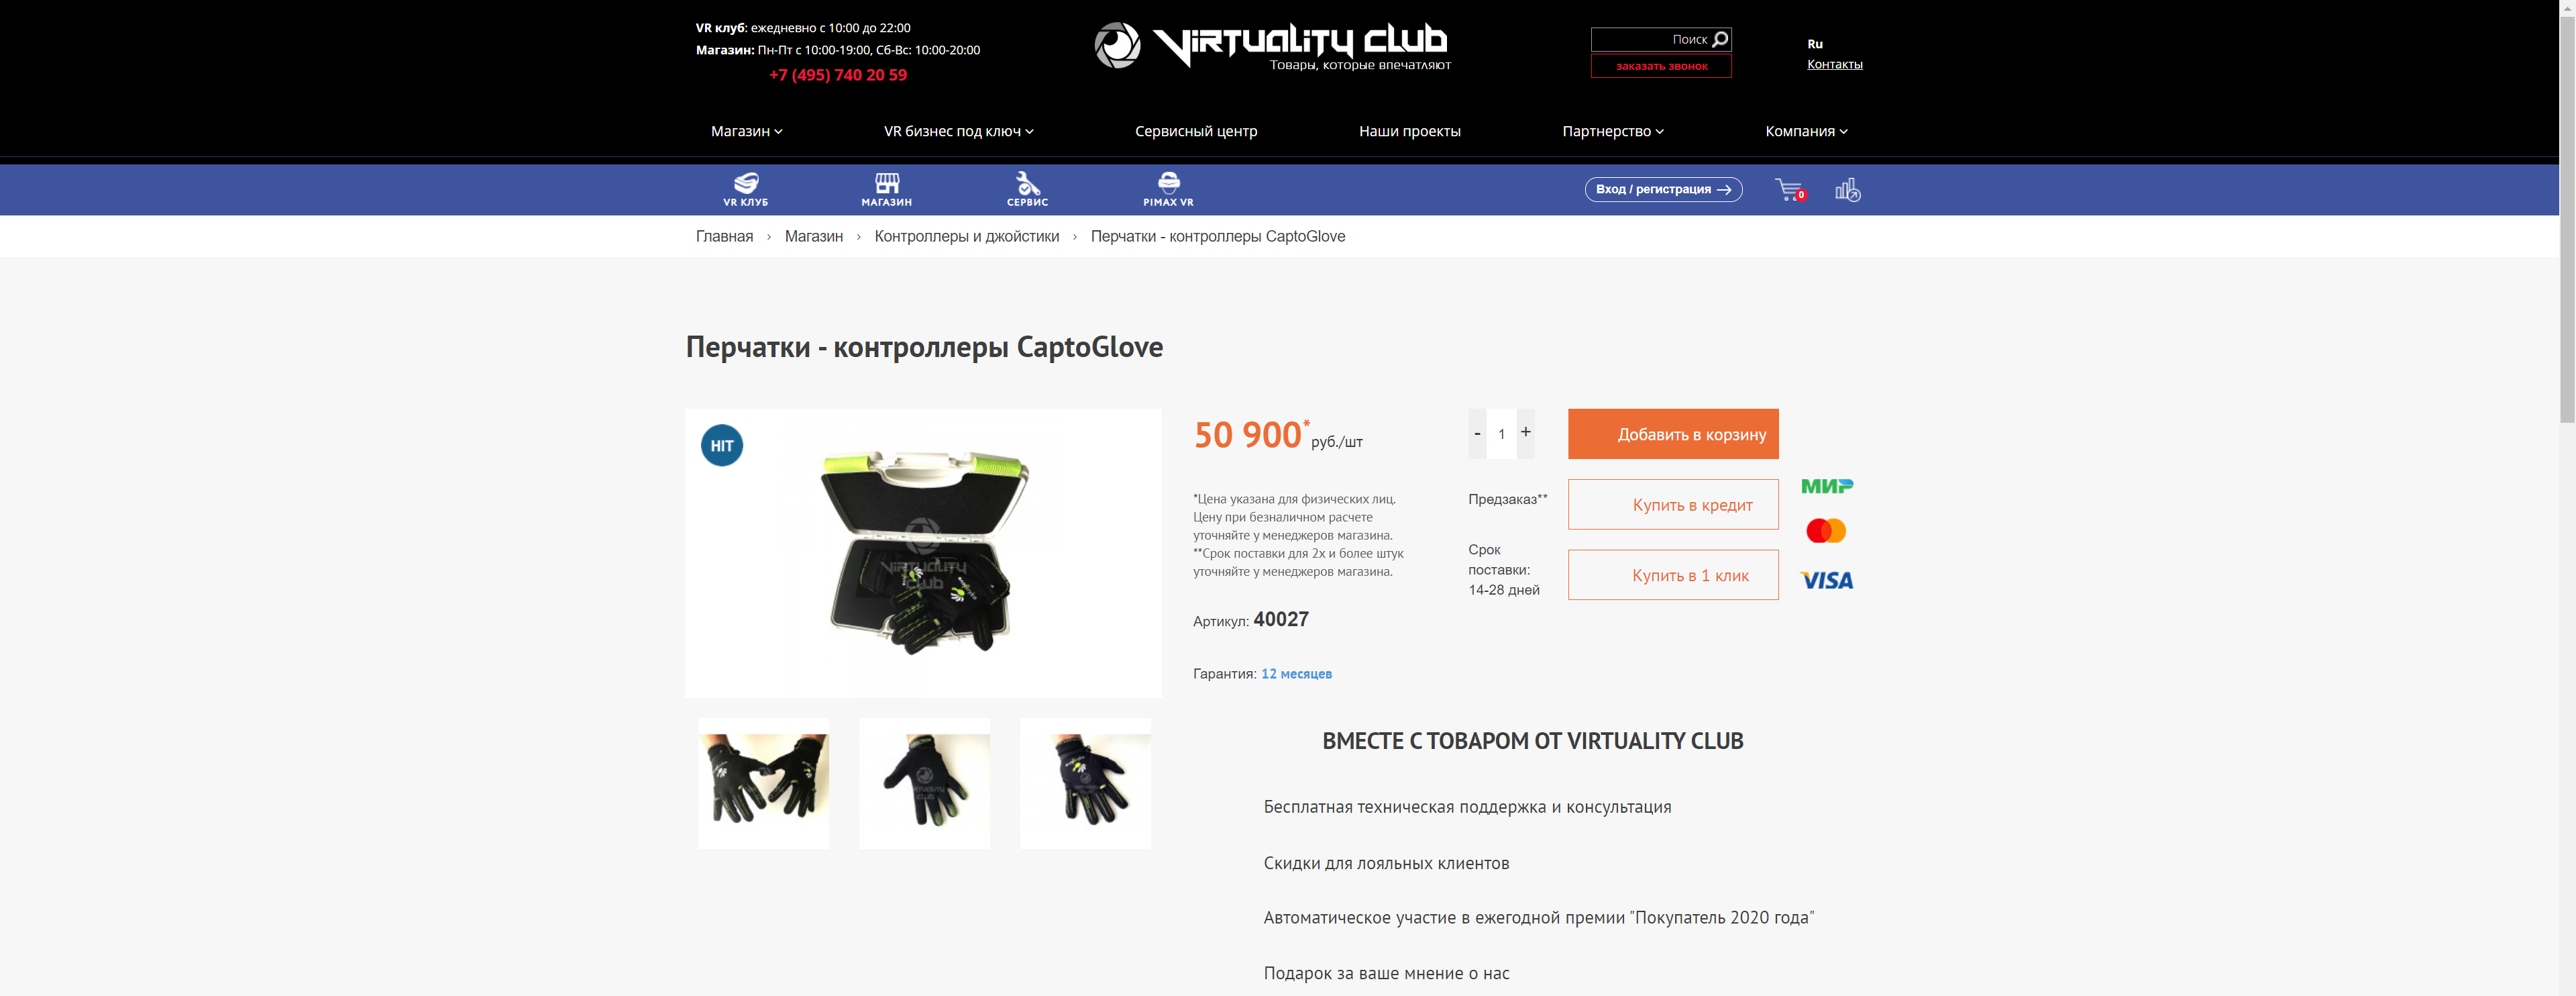
Task: Add product with Добавить в корзину
Action: (x=1673, y=434)
